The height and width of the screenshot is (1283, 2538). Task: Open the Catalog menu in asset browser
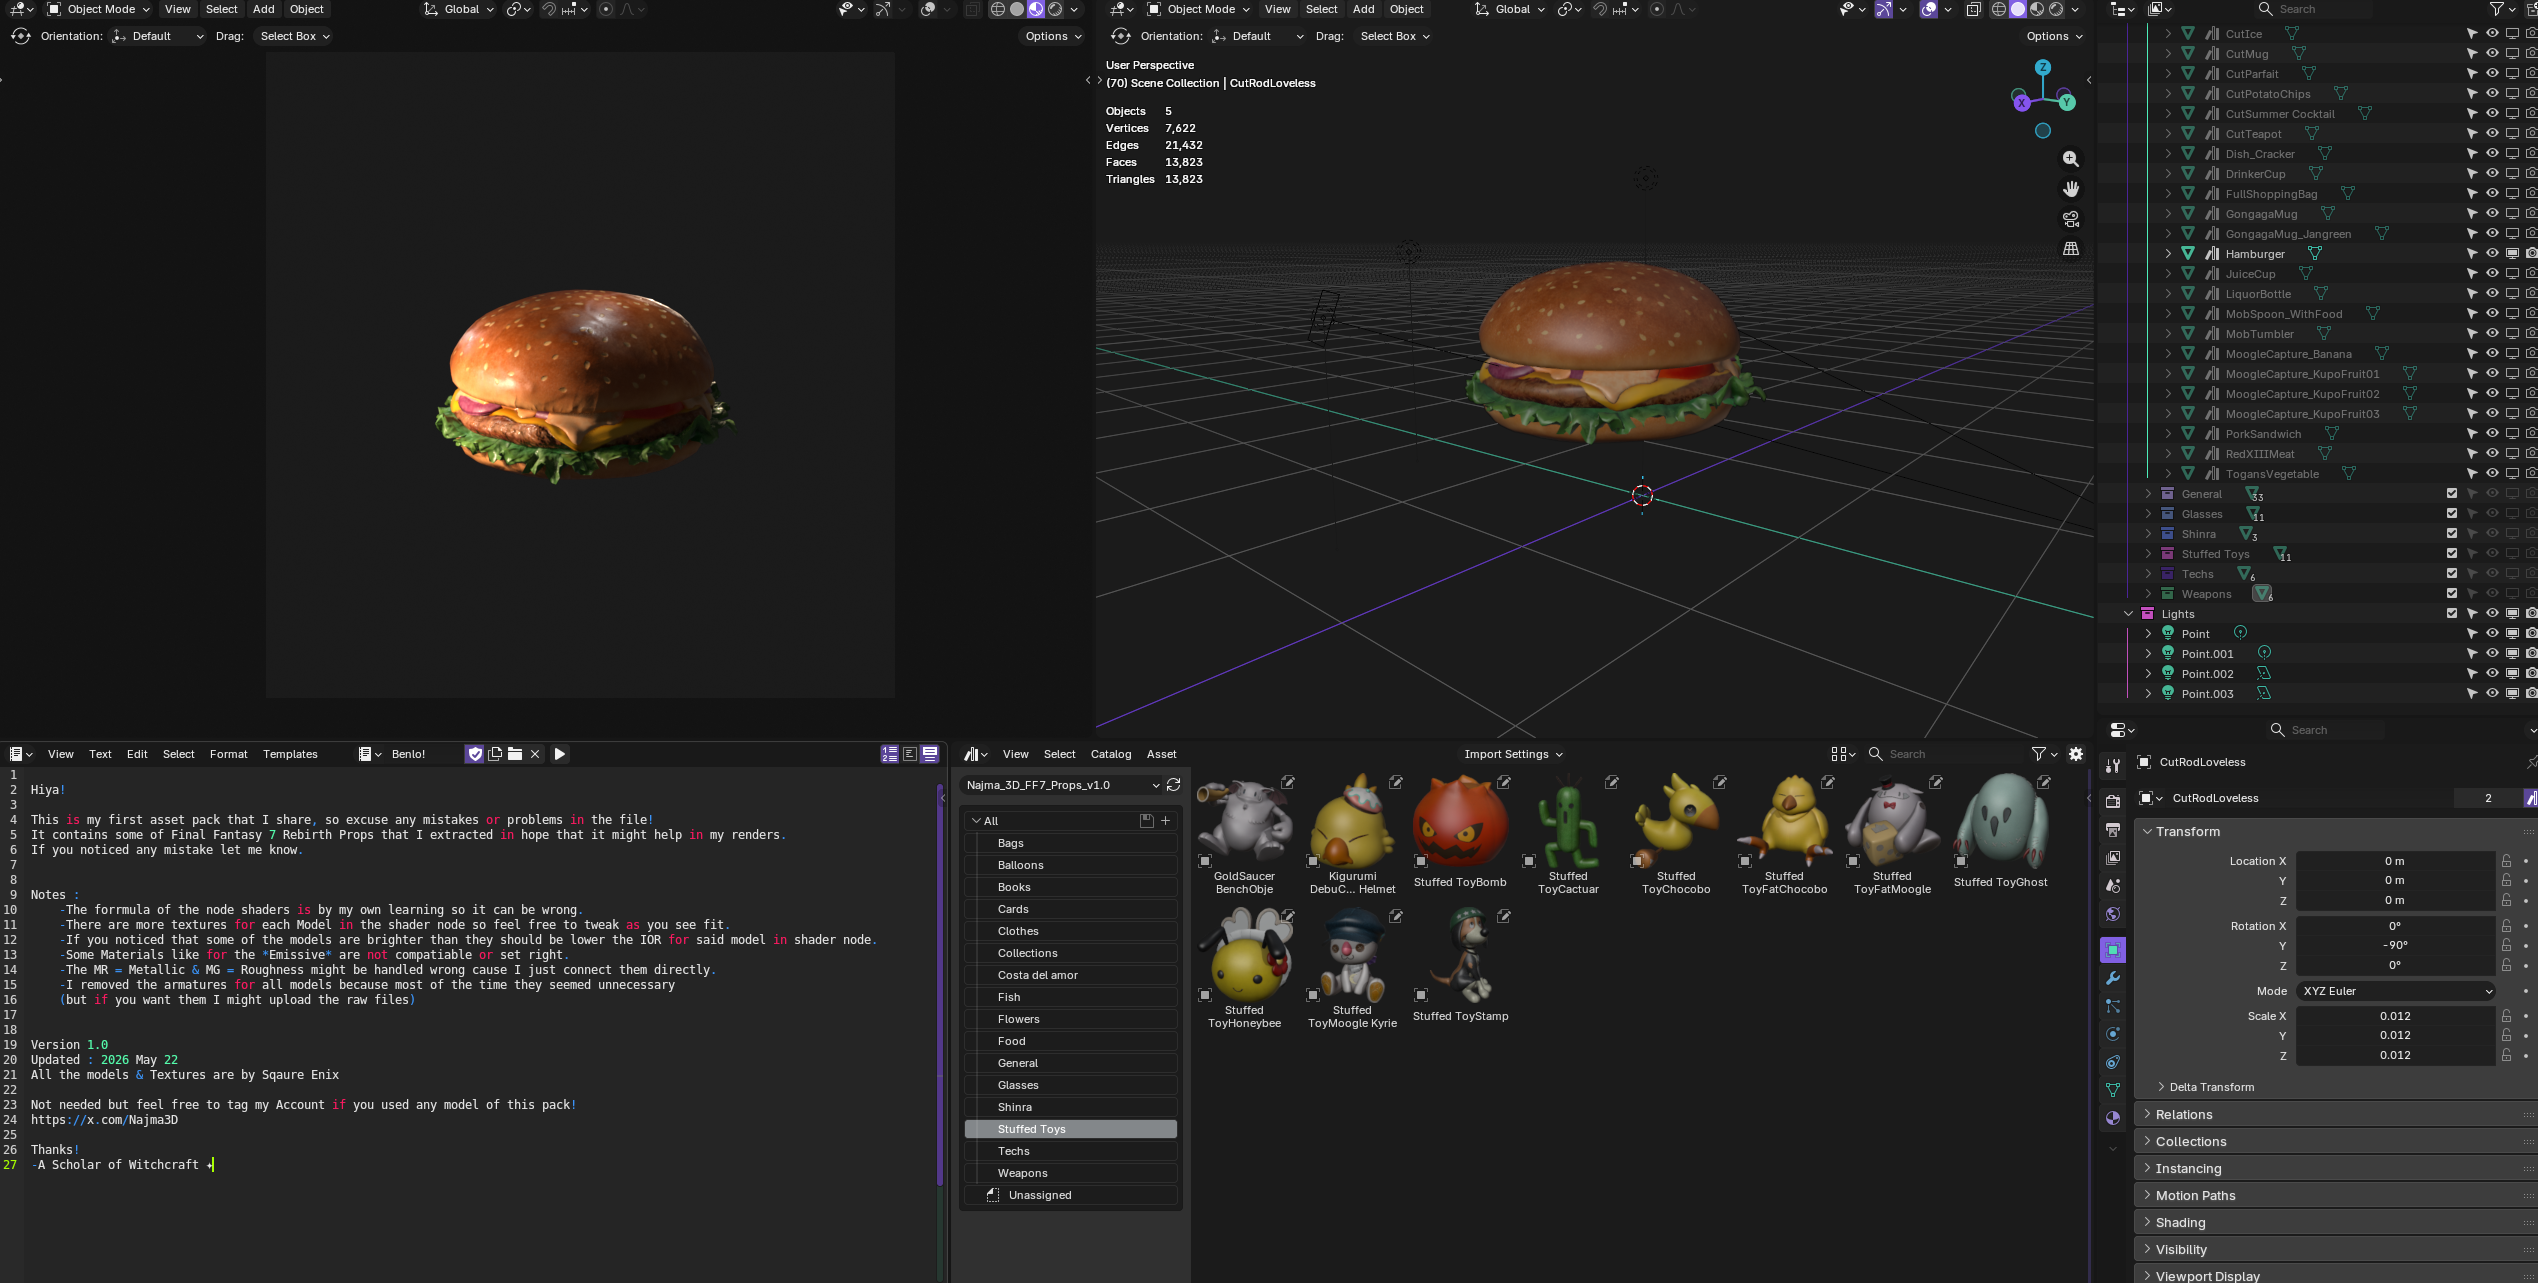(x=1111, y=754)
